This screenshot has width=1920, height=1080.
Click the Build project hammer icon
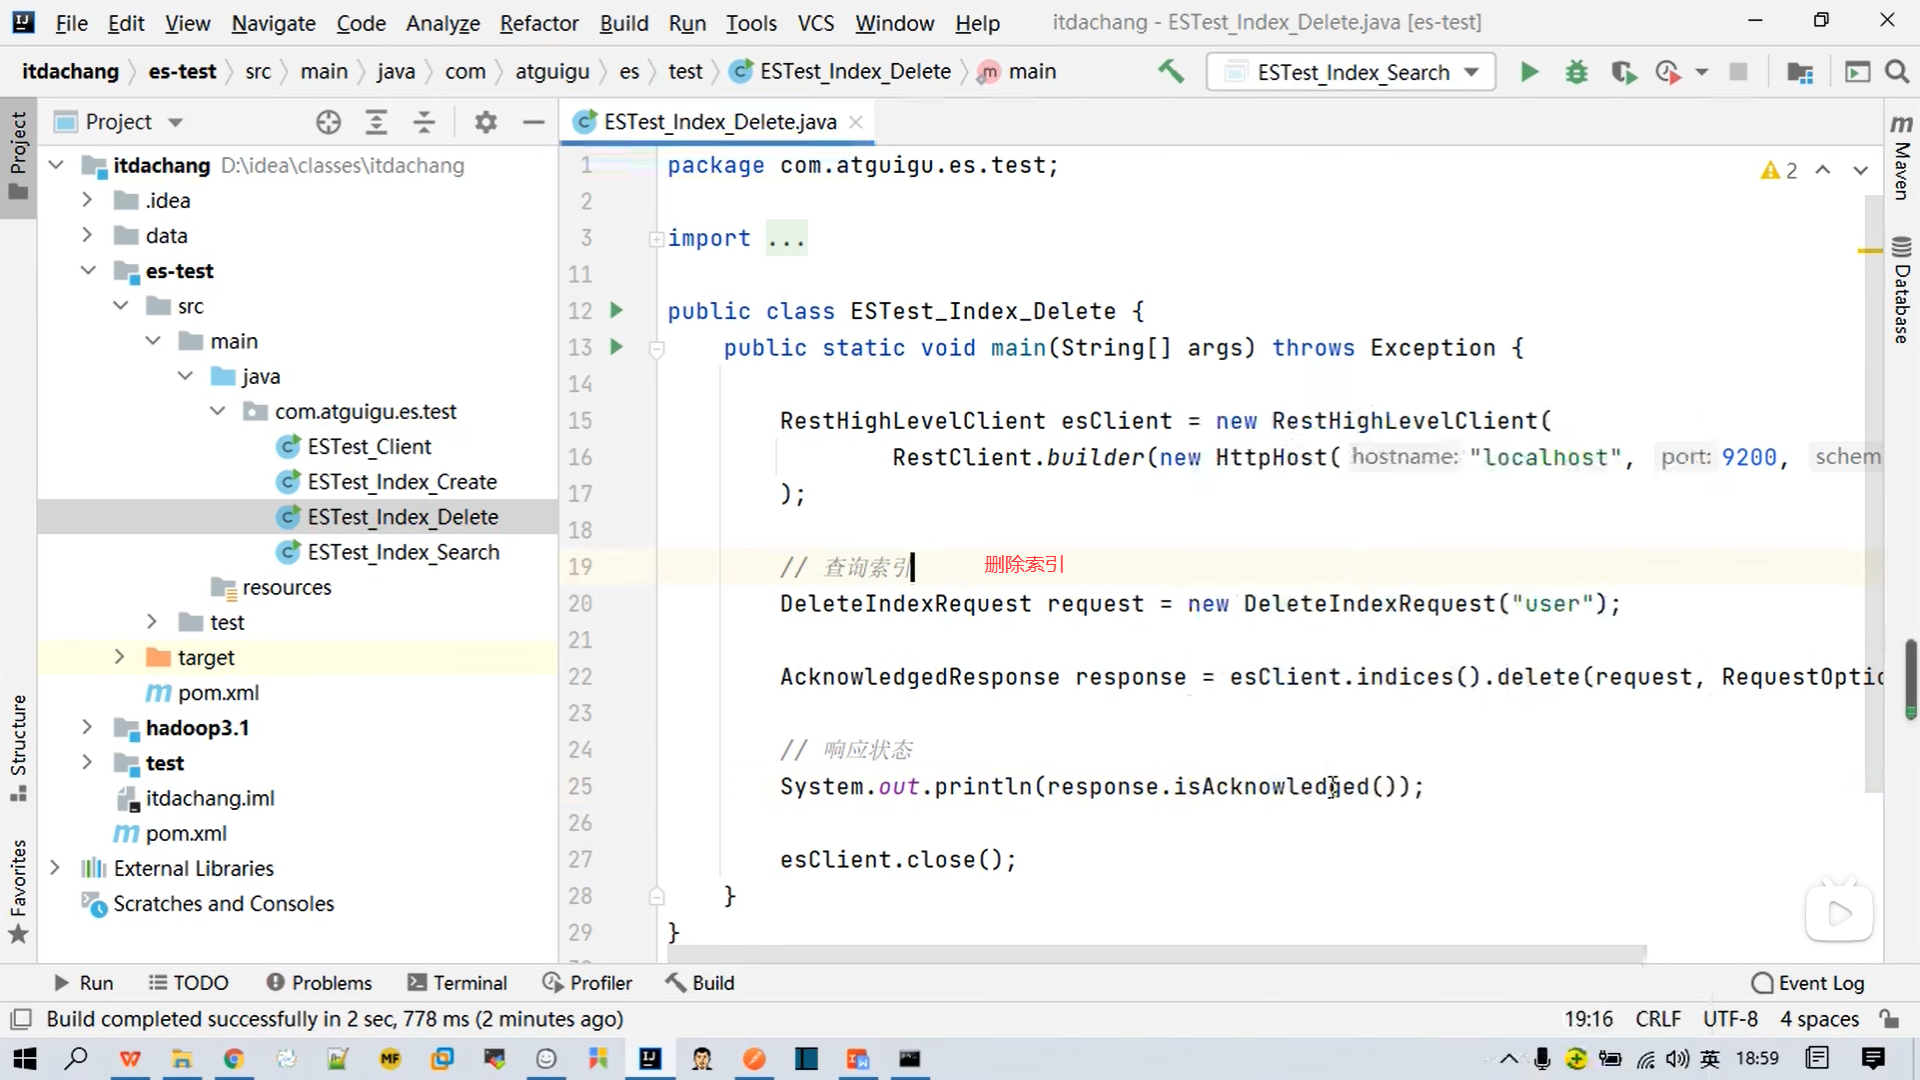point(1170,72)
